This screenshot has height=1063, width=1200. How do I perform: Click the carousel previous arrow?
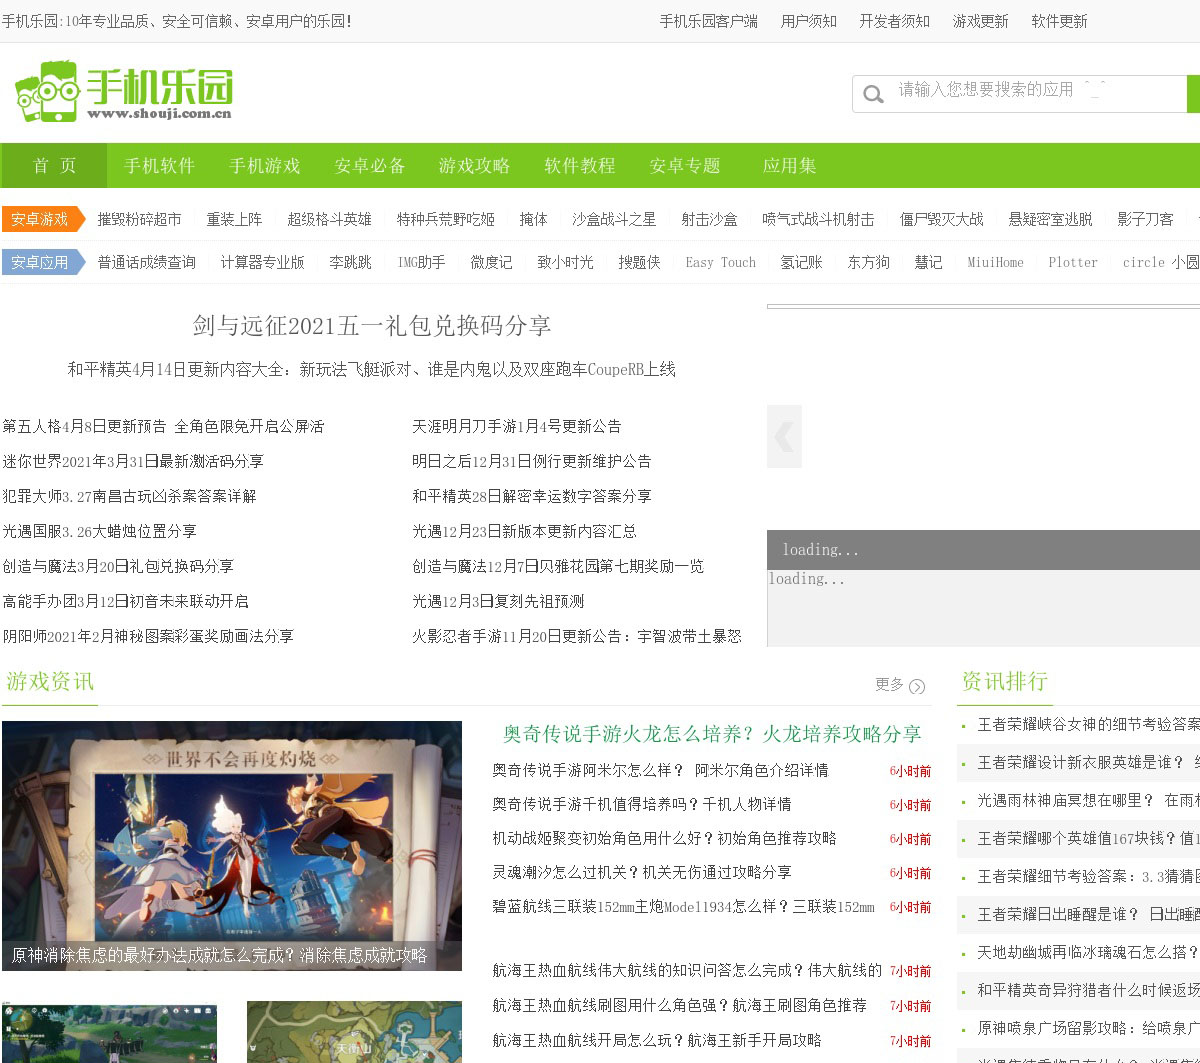click(784, 436)
